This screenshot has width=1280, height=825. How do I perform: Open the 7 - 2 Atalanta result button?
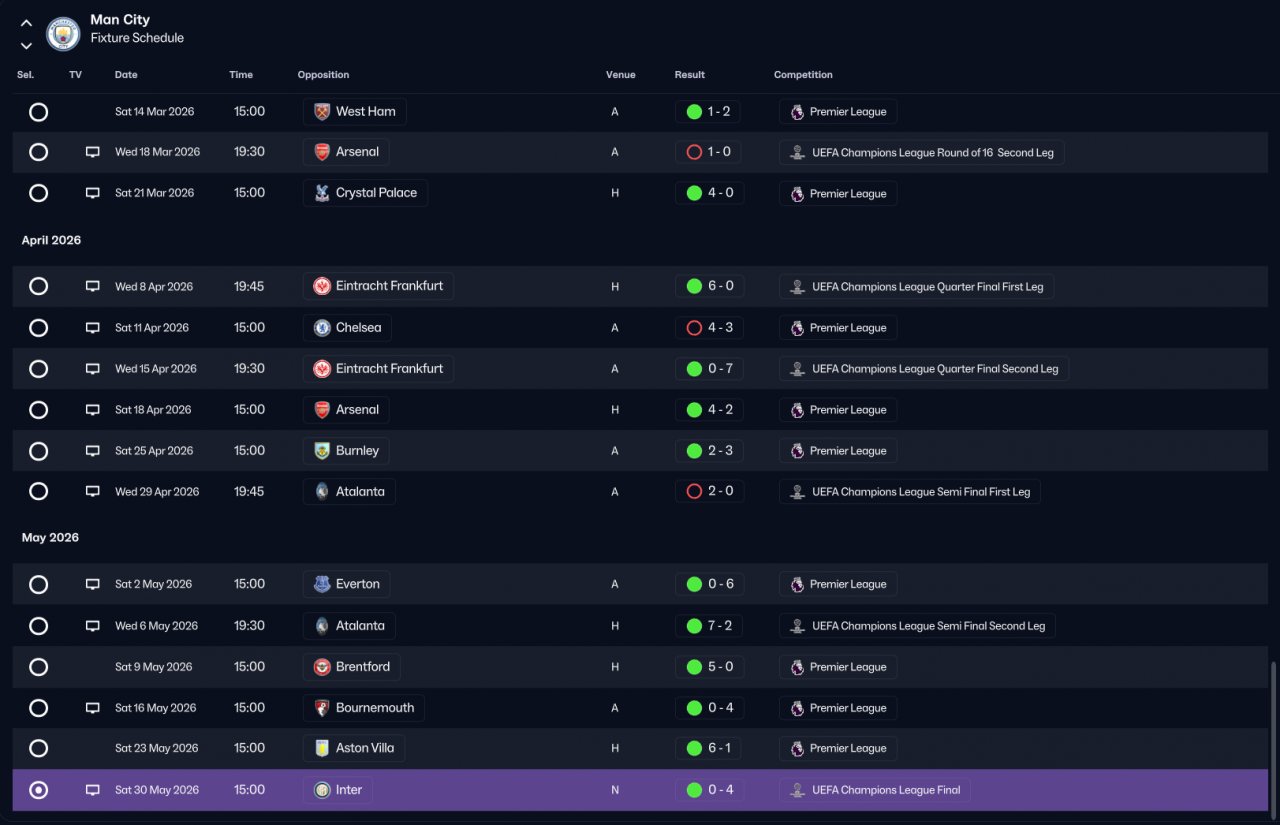(x=709, y=626)
